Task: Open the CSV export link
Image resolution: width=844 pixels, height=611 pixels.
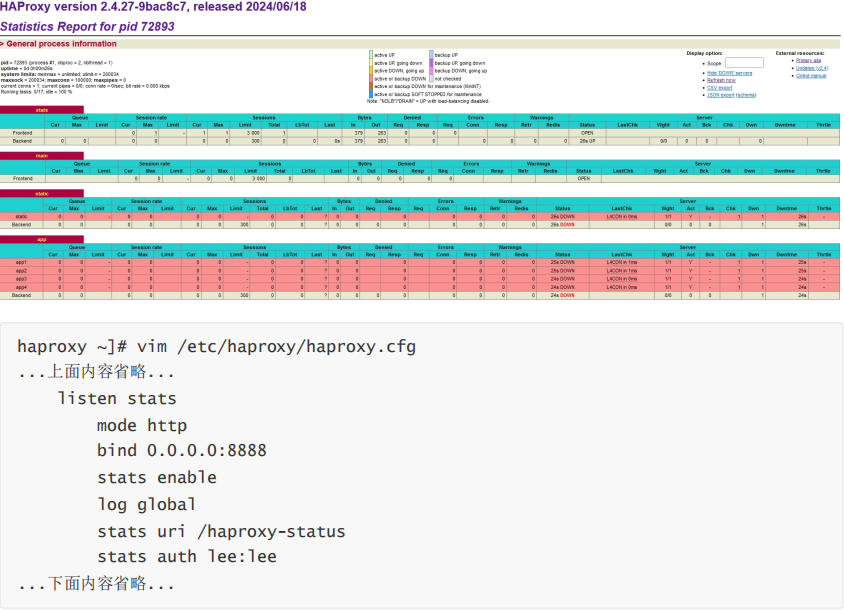Action: click(719, 88)
